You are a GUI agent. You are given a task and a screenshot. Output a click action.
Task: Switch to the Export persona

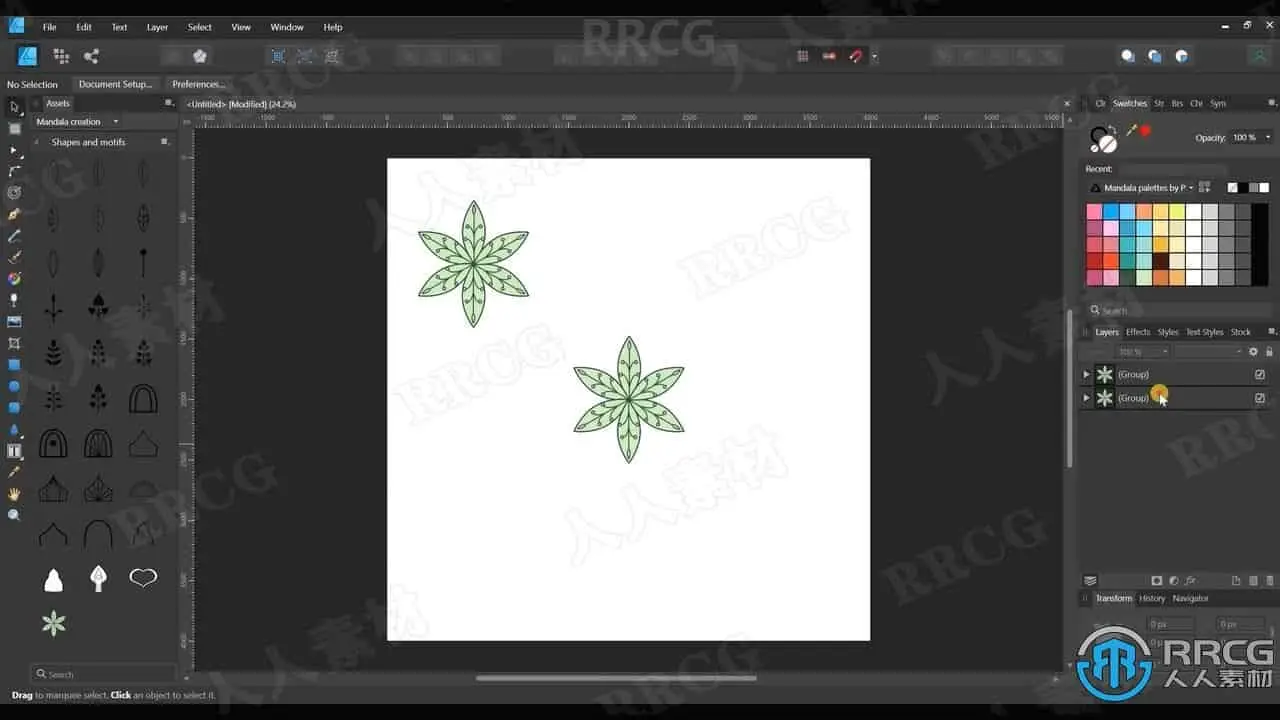[x=91, y=56]
